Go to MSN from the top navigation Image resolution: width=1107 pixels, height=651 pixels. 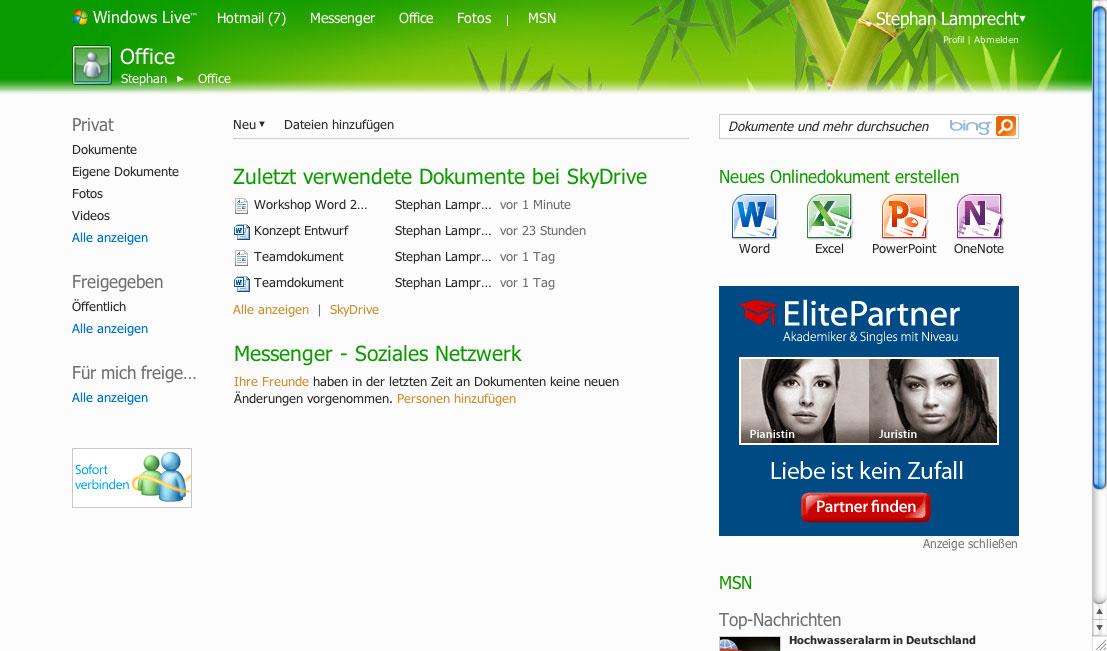[x=542, y=18]
